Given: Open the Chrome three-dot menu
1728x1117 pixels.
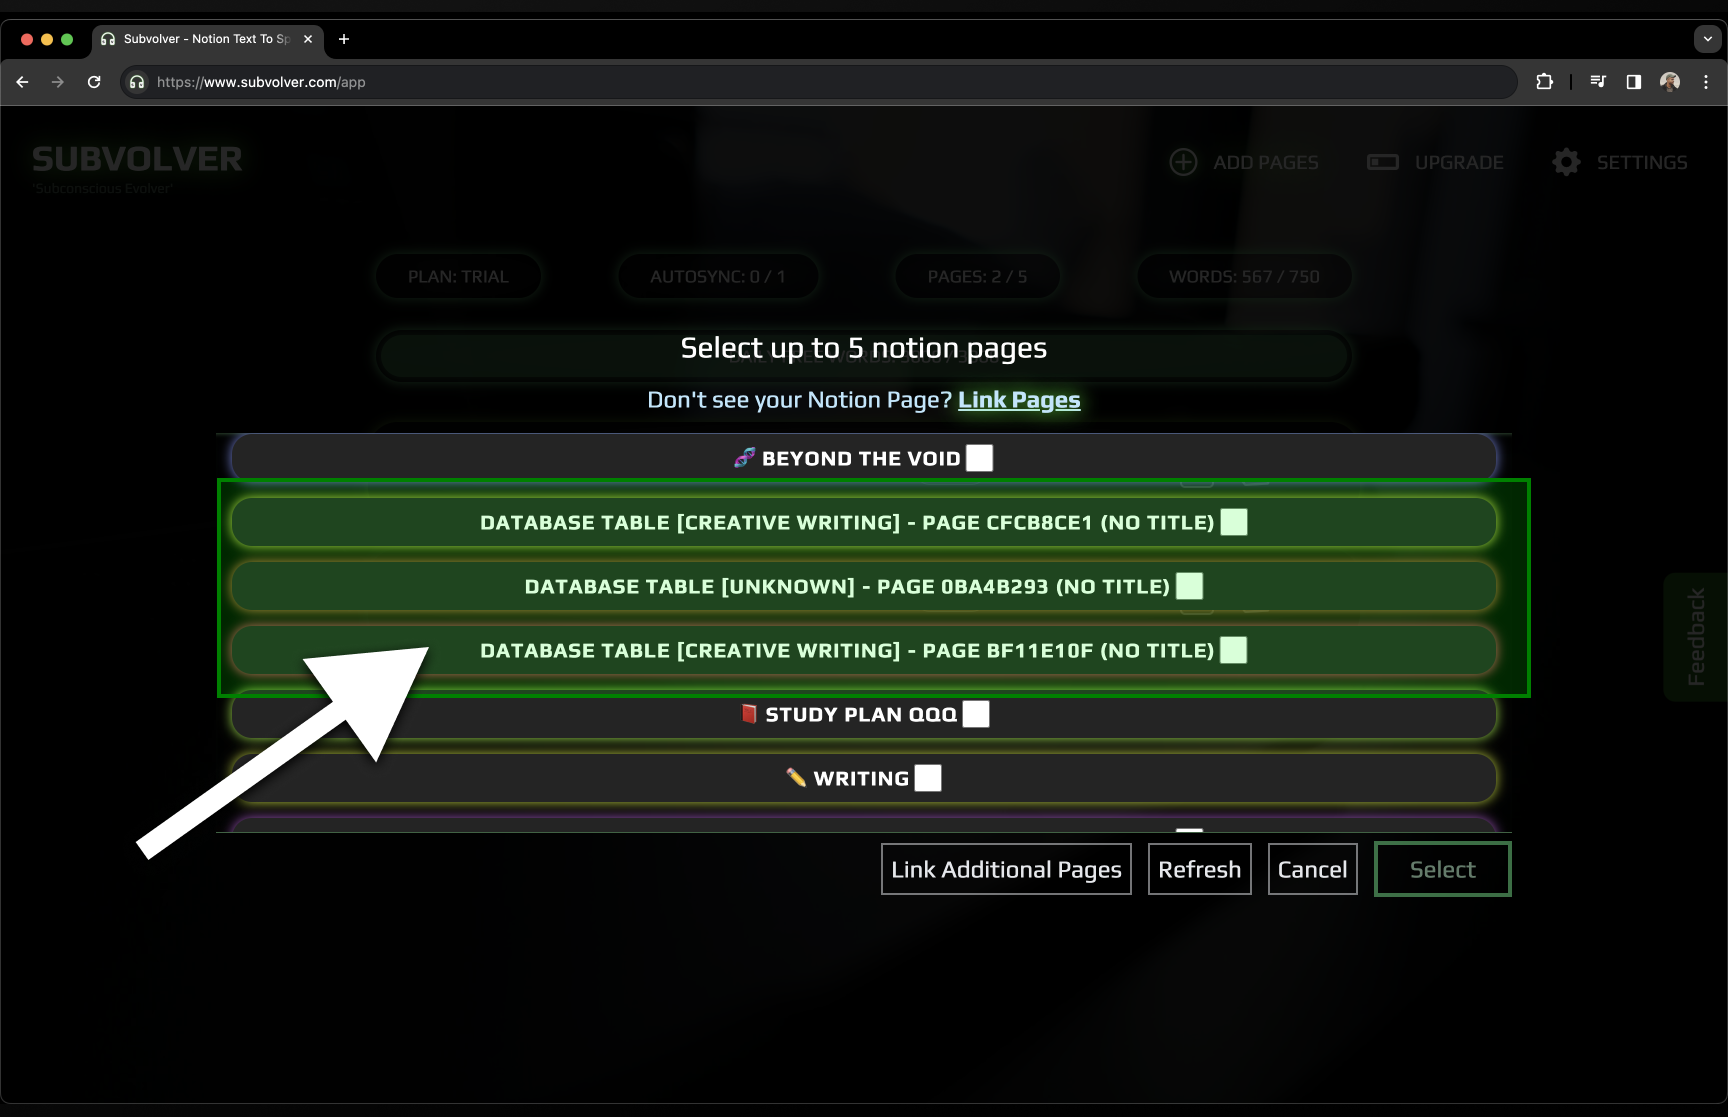Looking at the screenshot, I should (x=1706, y=82).
